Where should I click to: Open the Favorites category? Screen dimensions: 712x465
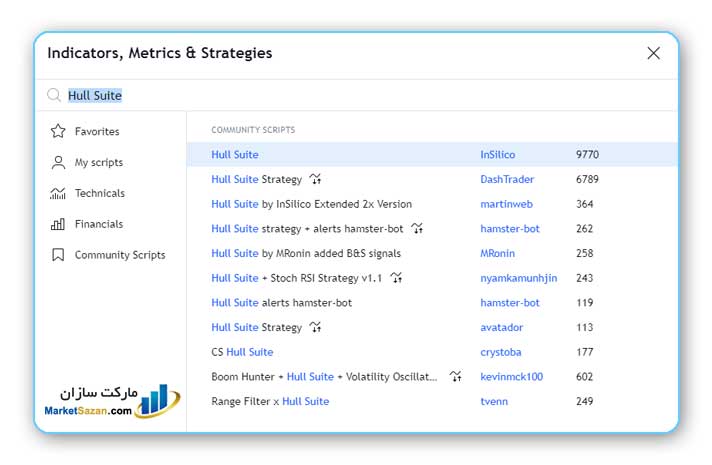point(96,131)
